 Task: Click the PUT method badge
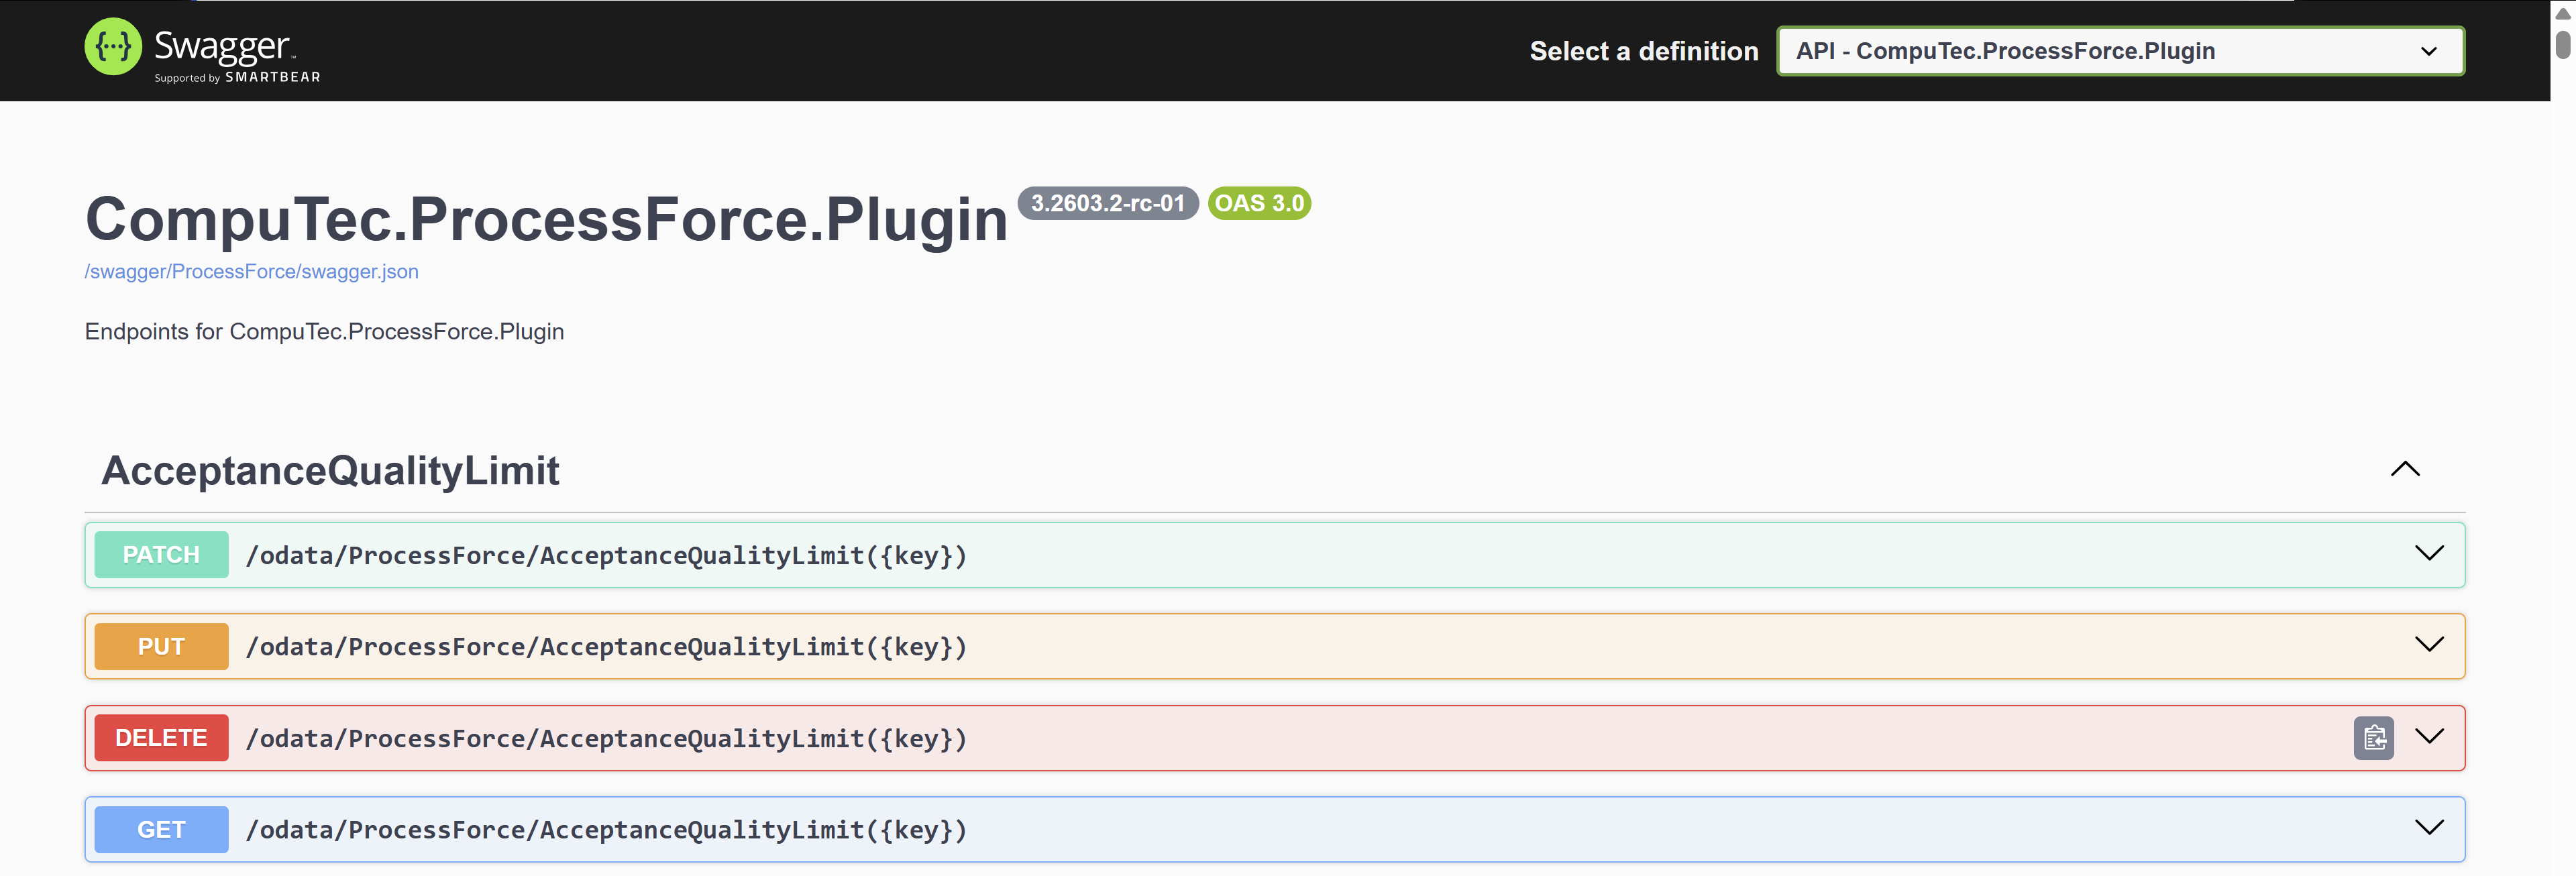(x=160, y=646)
